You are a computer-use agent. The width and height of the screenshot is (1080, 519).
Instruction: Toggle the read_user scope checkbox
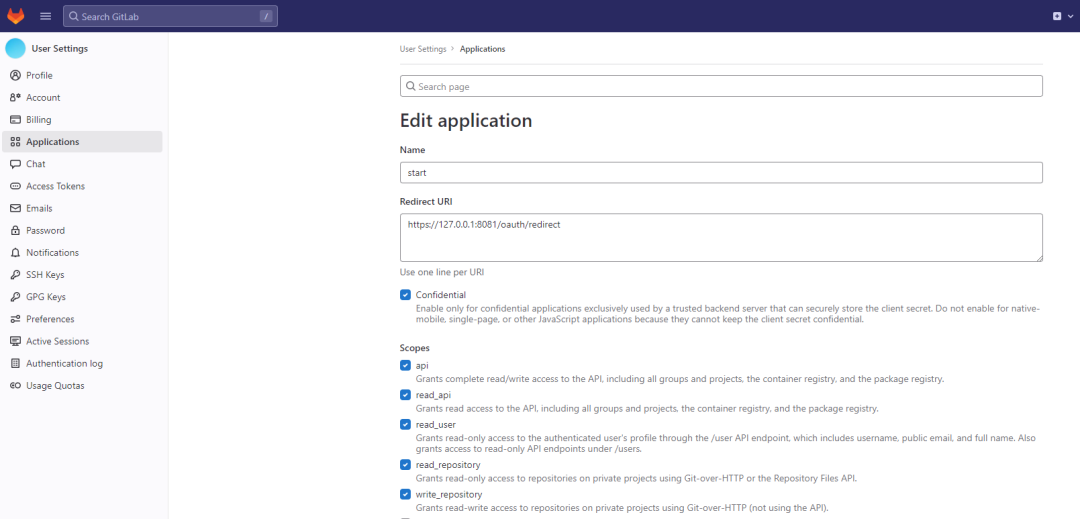[405, 425]
